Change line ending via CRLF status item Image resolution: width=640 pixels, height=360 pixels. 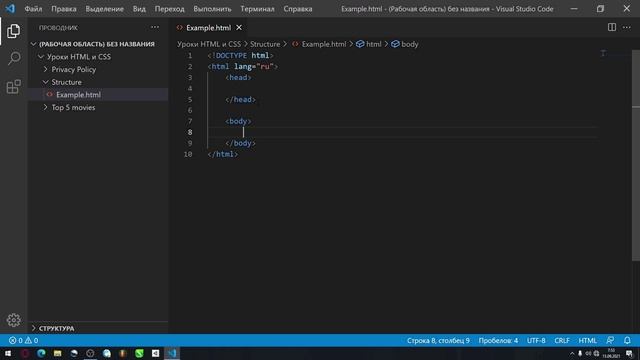pyautogui.click(x=562, y=340)
